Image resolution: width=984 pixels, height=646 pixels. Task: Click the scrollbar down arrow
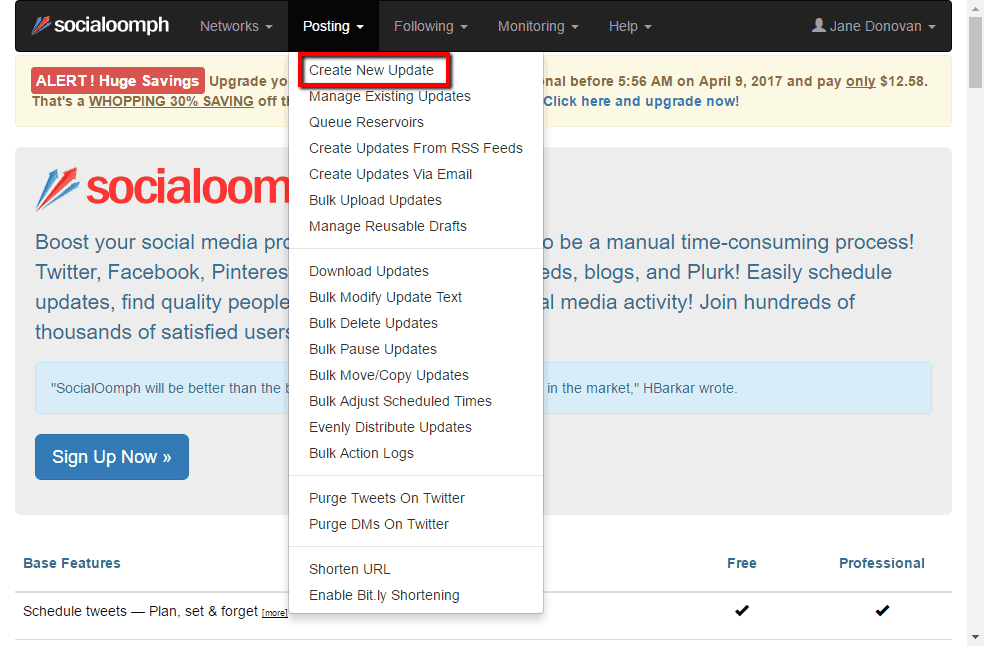pos(976,637)
